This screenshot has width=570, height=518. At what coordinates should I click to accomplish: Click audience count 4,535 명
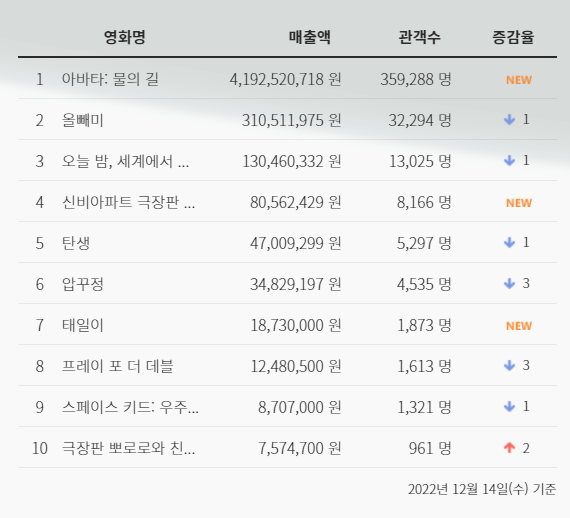(x=424, y=284)
